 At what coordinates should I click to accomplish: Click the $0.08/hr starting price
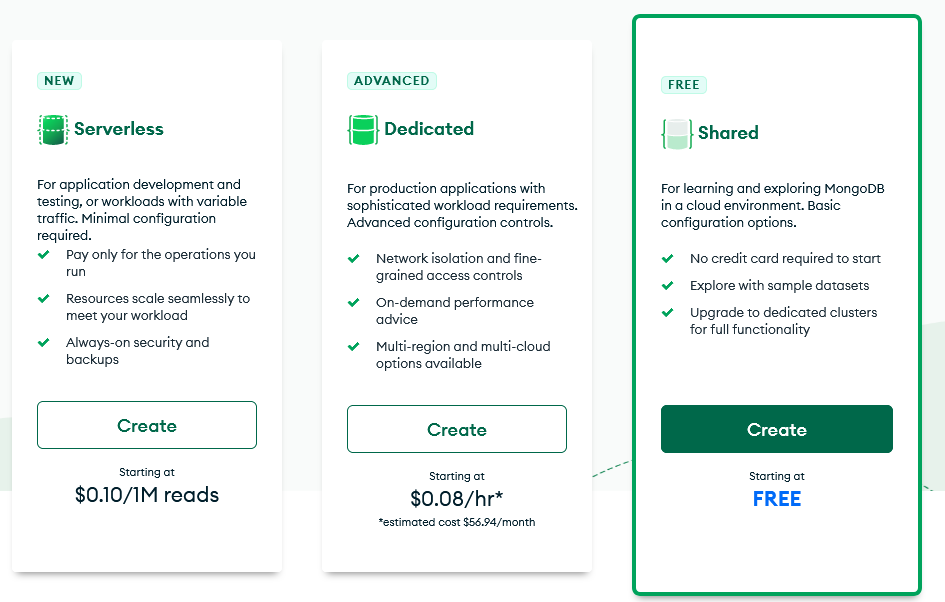pos(457,498)
